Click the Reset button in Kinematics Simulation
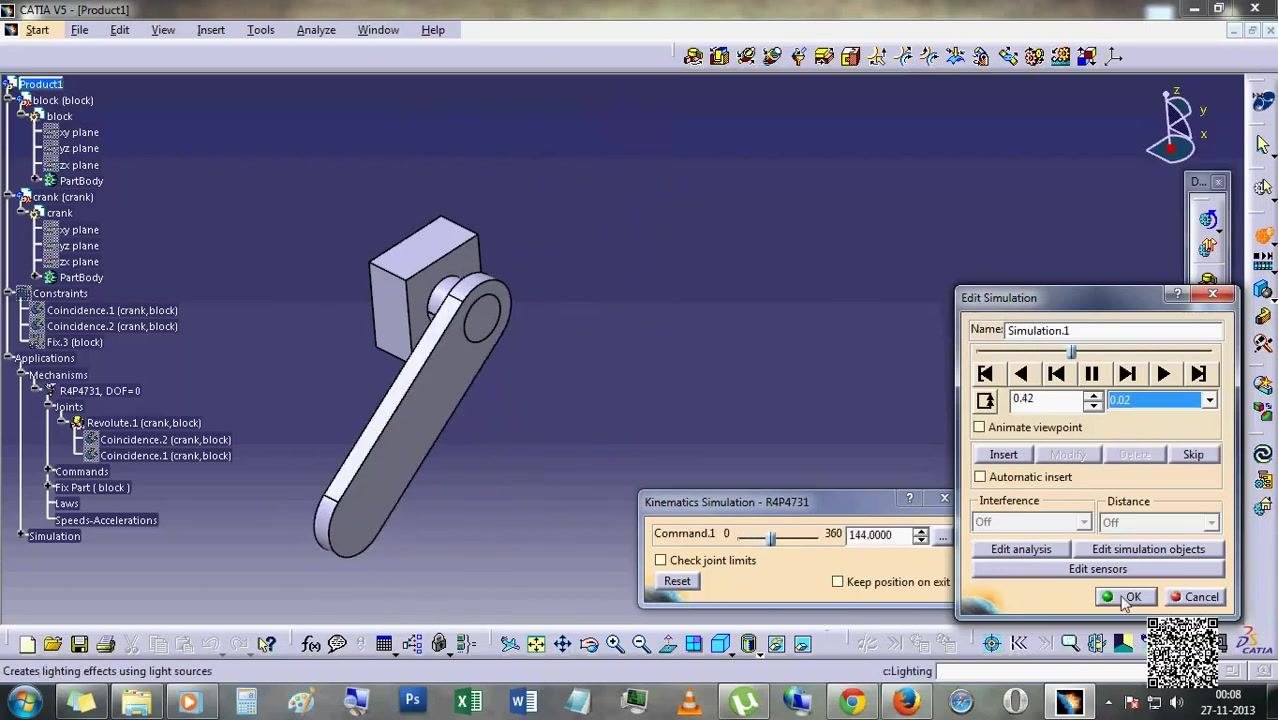This screenshot has width=1278, height=720. click(677, 582)
